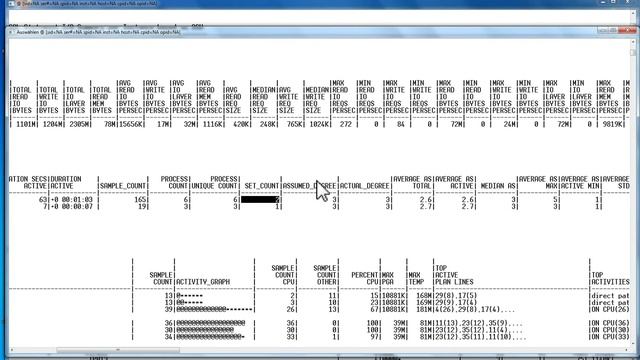Click the TOP ACTIVITIES column header
The height and width of the screenshot is (360, 640).
(x=610, y=278)
